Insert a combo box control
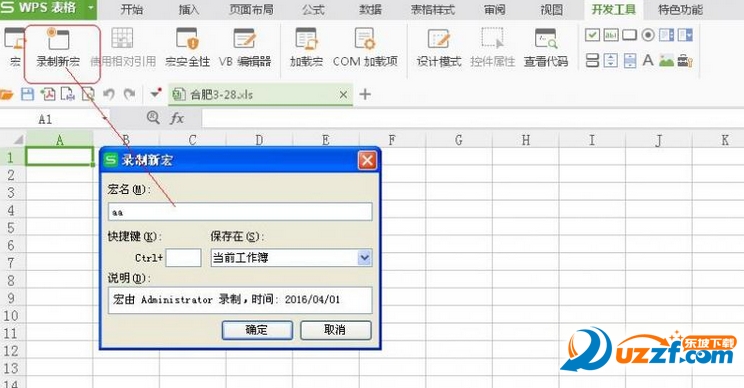This screenshot has height=388, width=744. [x=685, y=35]
